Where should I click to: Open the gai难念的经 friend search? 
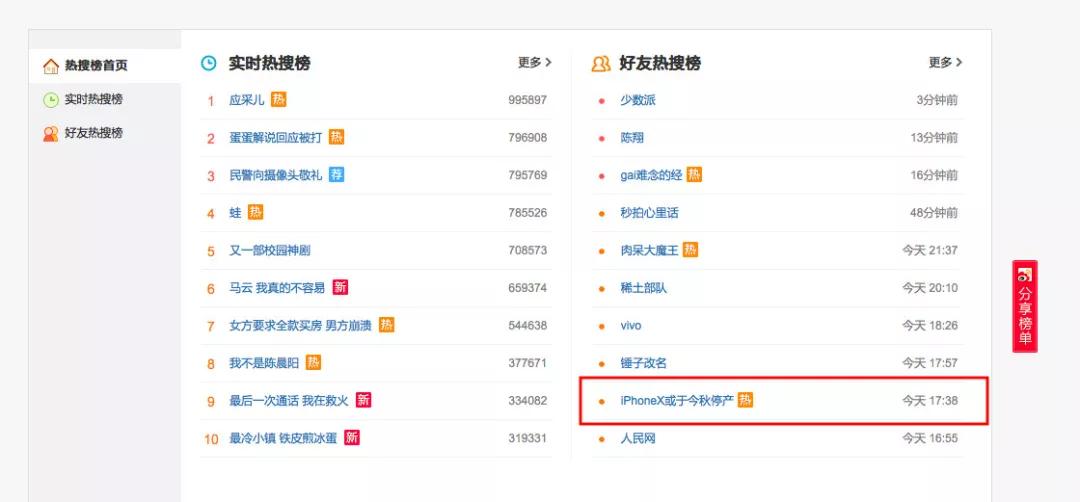click(651, 176)
